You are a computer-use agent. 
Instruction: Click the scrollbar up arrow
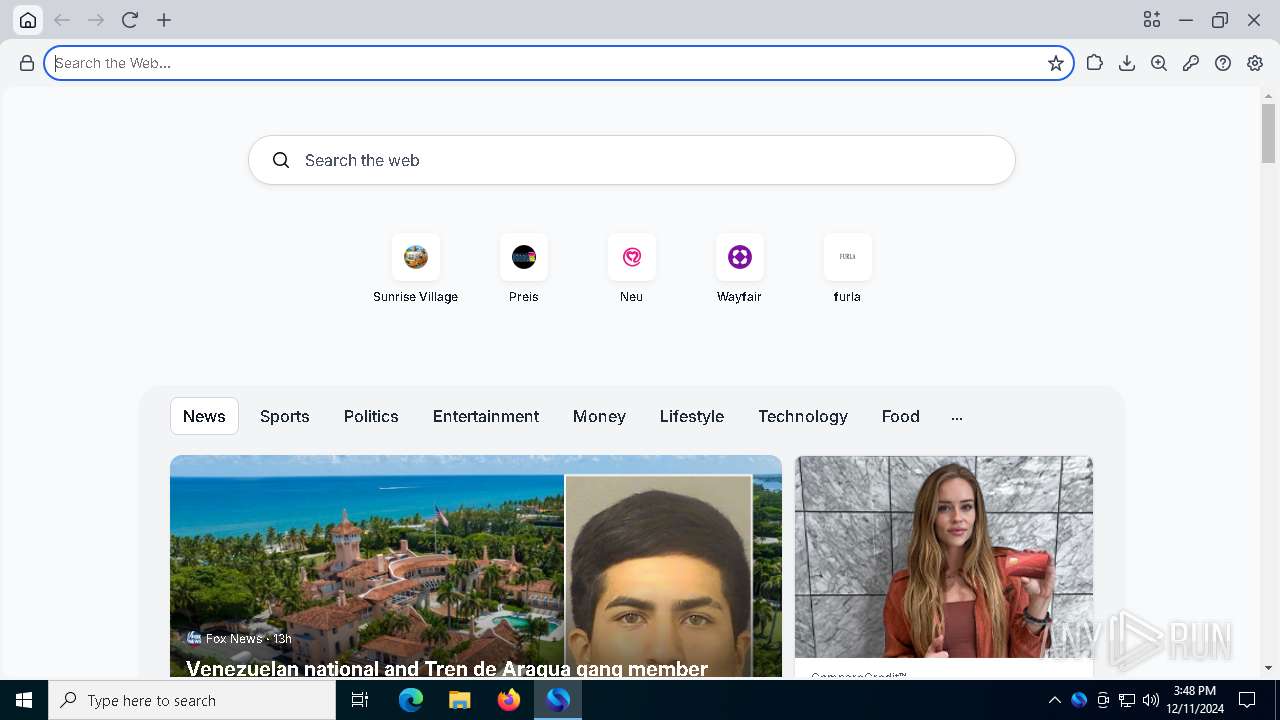[x=1268, y=96]
